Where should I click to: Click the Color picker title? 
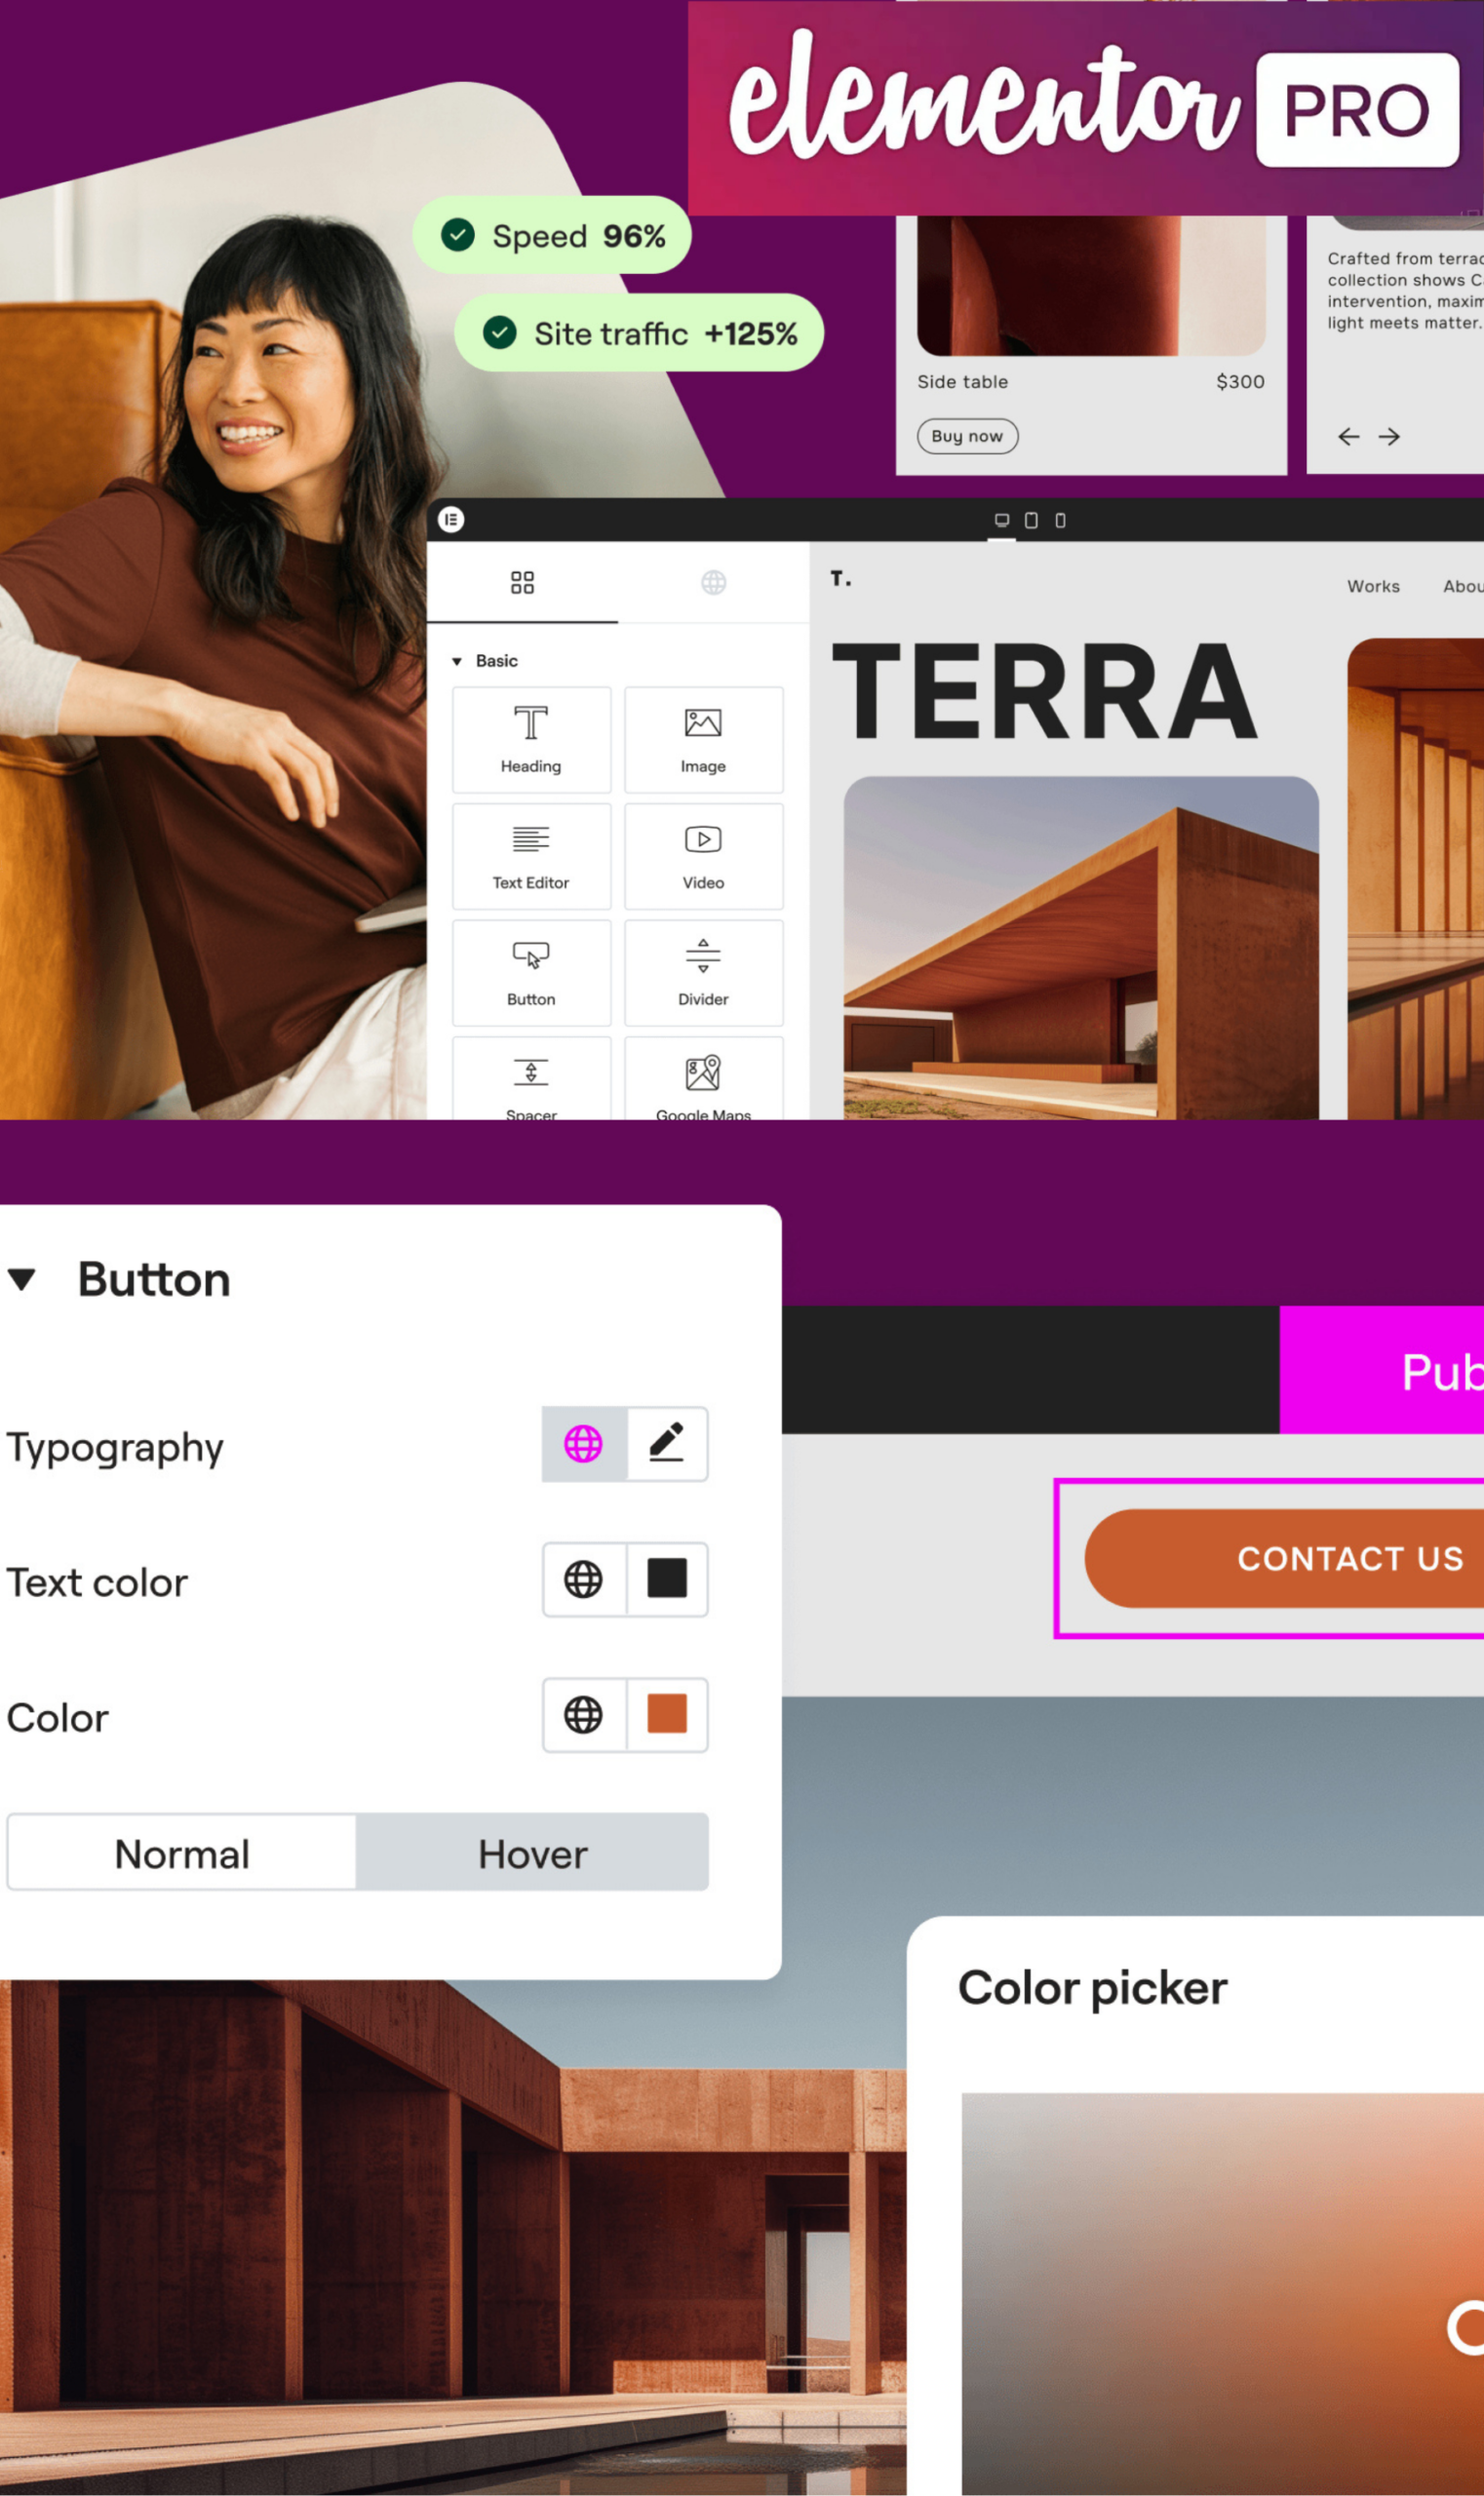point(1093,1989)
